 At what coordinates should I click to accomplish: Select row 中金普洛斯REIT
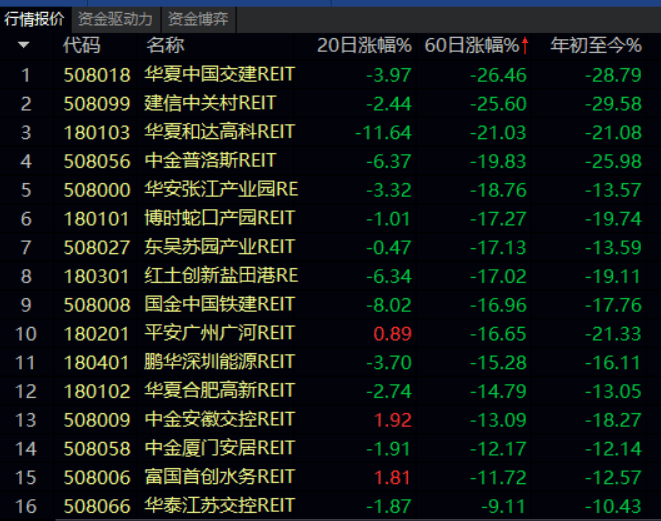[x=330, y=161]
